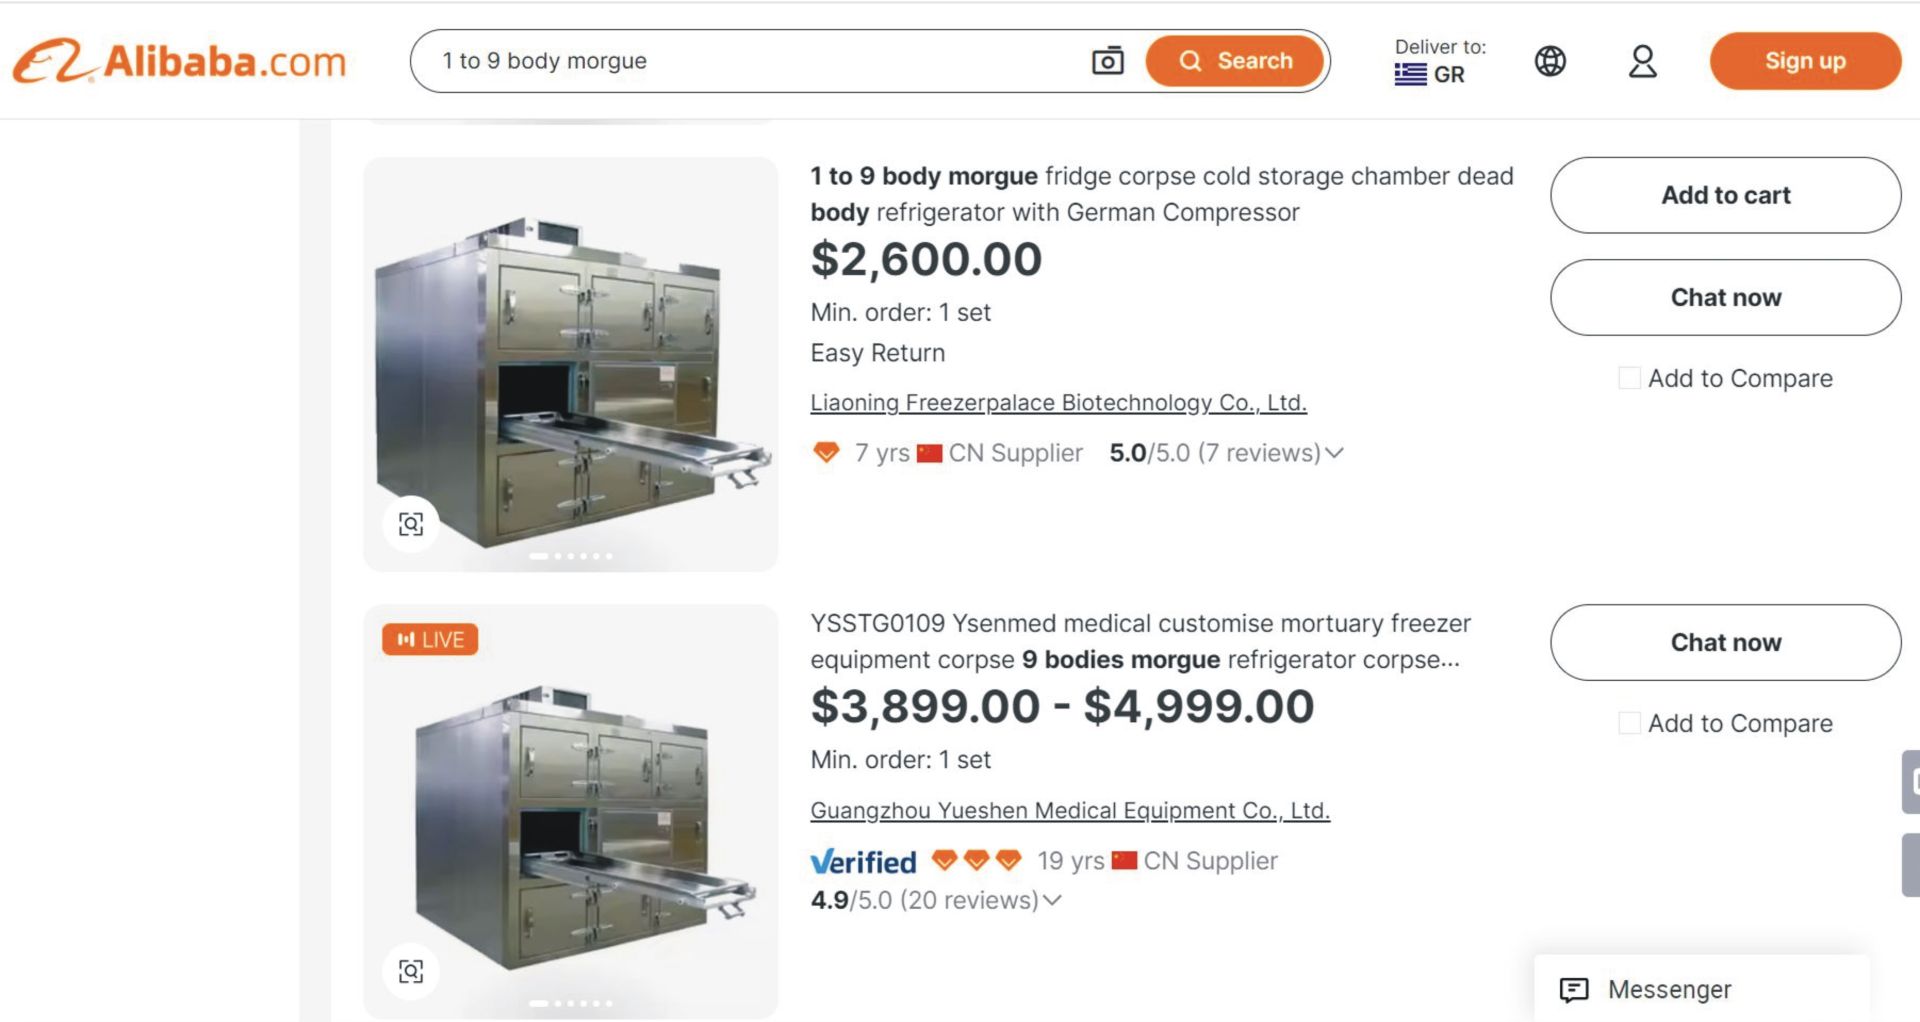Click find-similar icon on Ysenmed product image
The height and width of the screenshot is (1022, 1920).
point(411,971)
